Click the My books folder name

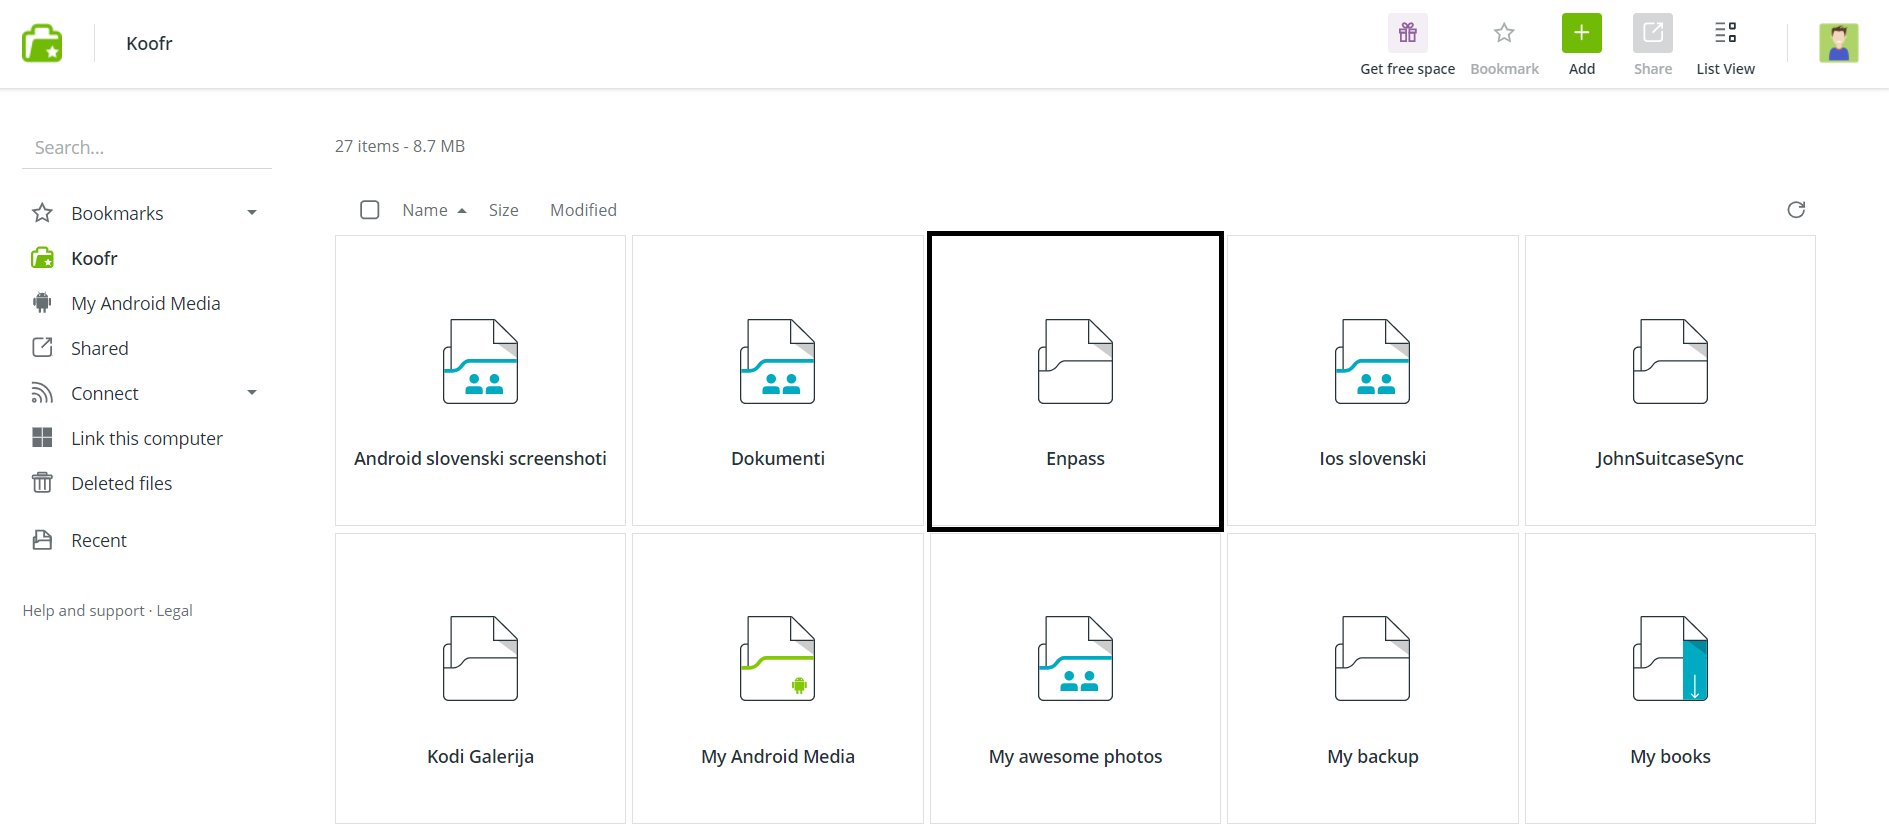[x=1670, y=756]
